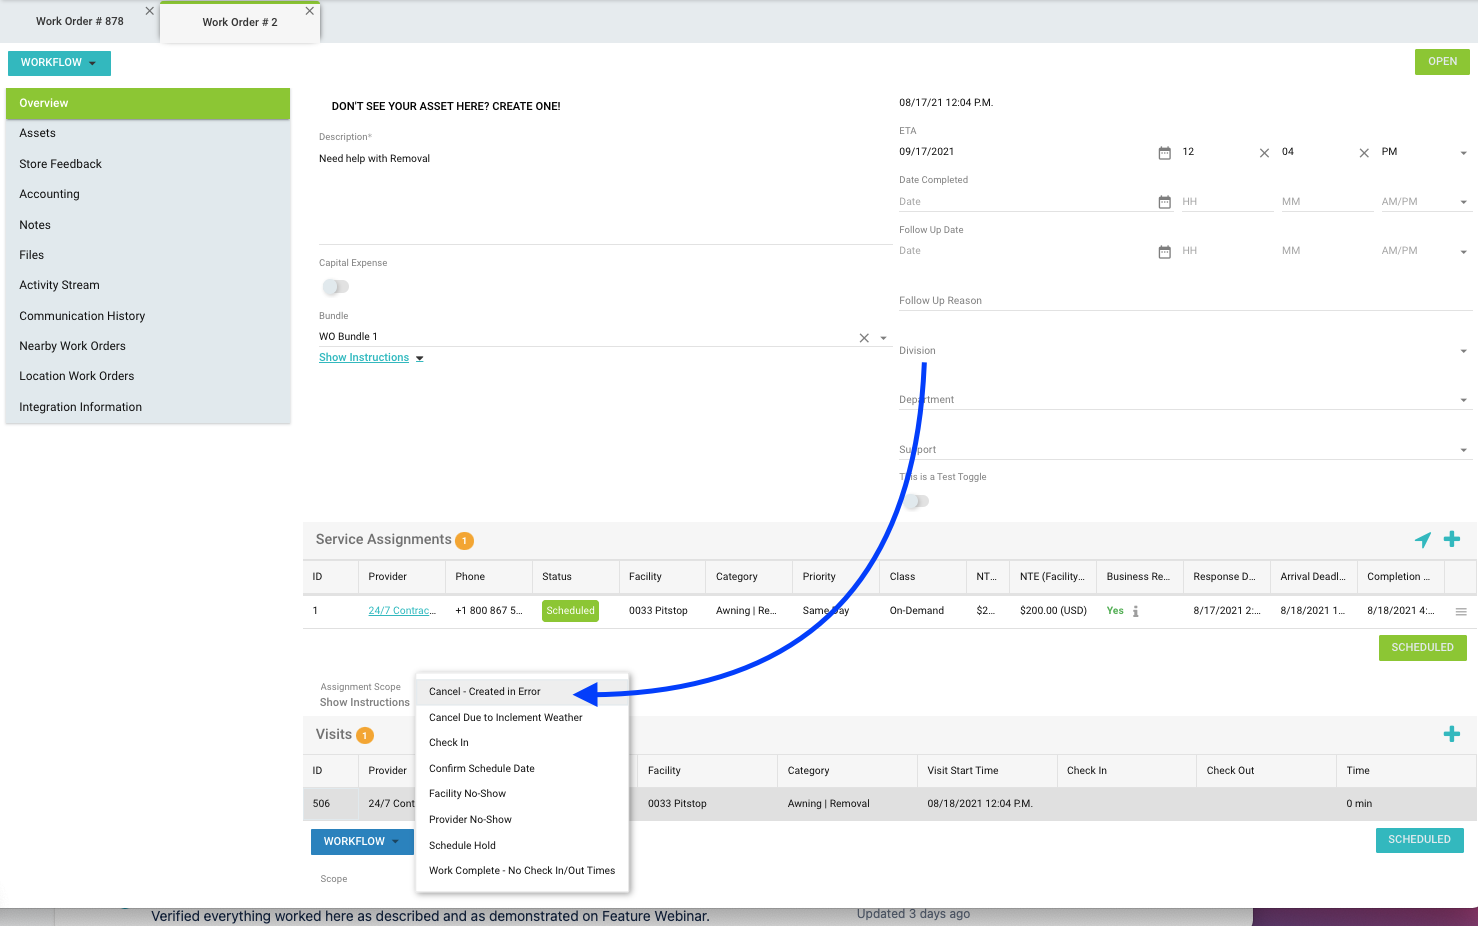Viewport: 1478px width, 926px height.
Task: Click the green OPEN status button
Action: coord(1442,62)
